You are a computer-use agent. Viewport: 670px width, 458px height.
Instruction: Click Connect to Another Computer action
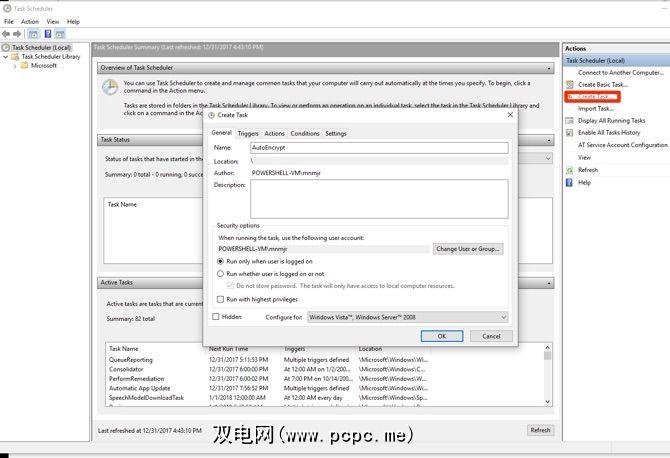click(620, 73)
